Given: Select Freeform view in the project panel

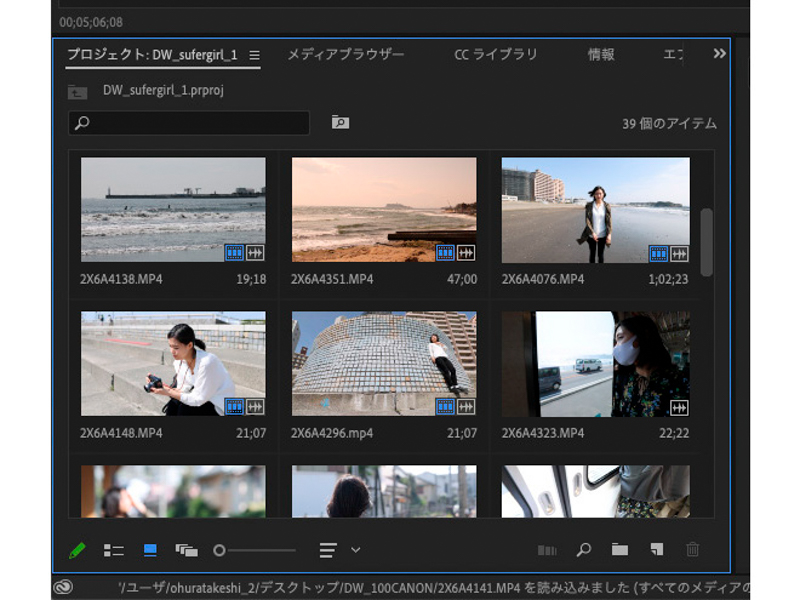Looking at the screenshot, I should [x=184, y=550].
